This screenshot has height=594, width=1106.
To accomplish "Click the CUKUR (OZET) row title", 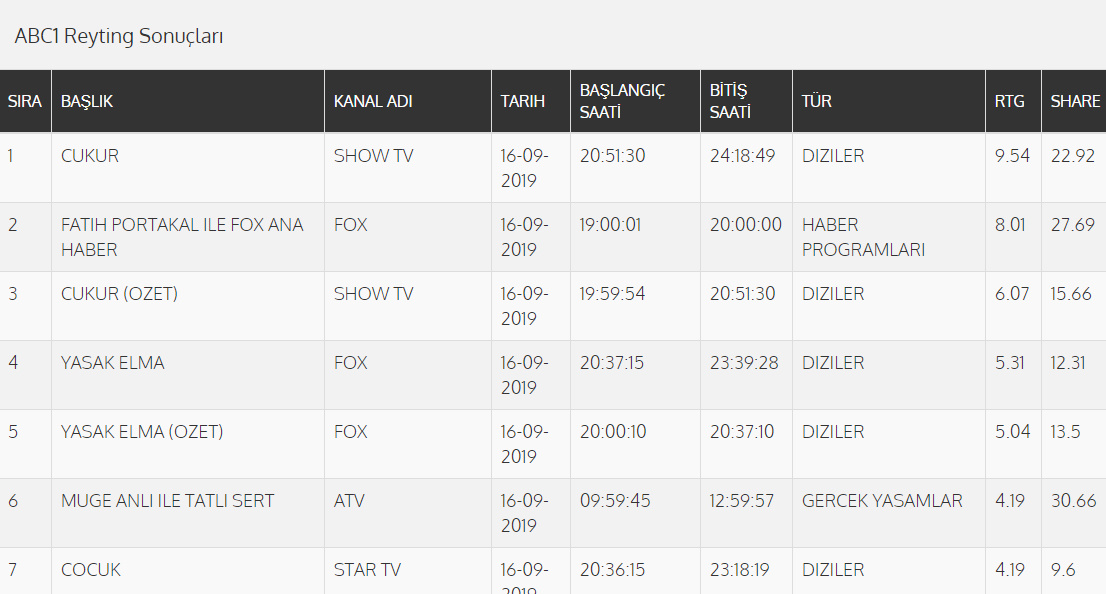I will (x=119, y=294).
